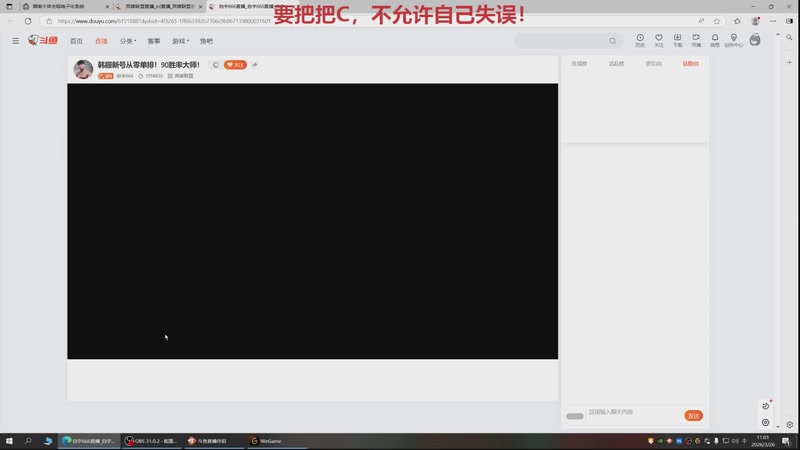800x450 pixels.
Task: Click the address bar URL
Action: (x=164, y=21)
